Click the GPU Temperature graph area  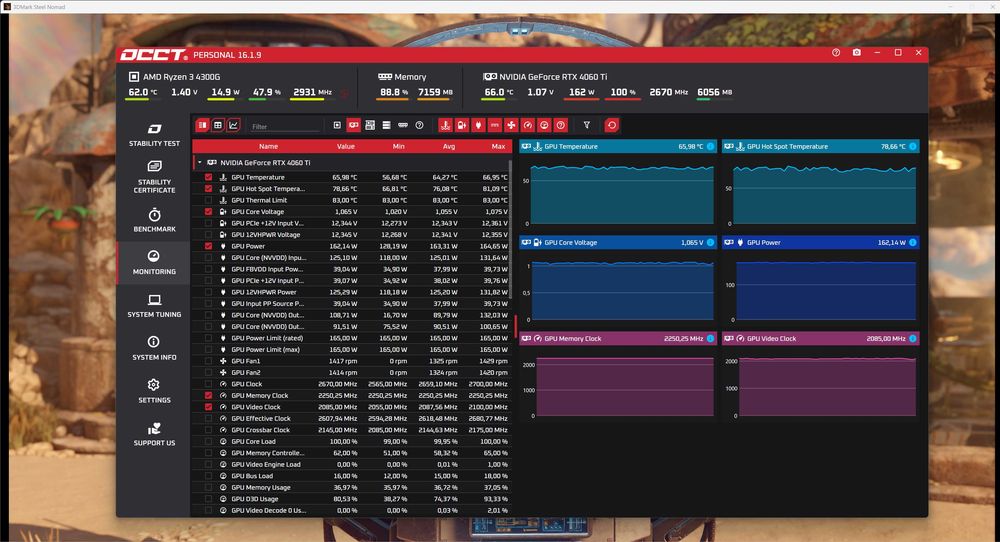622,194
